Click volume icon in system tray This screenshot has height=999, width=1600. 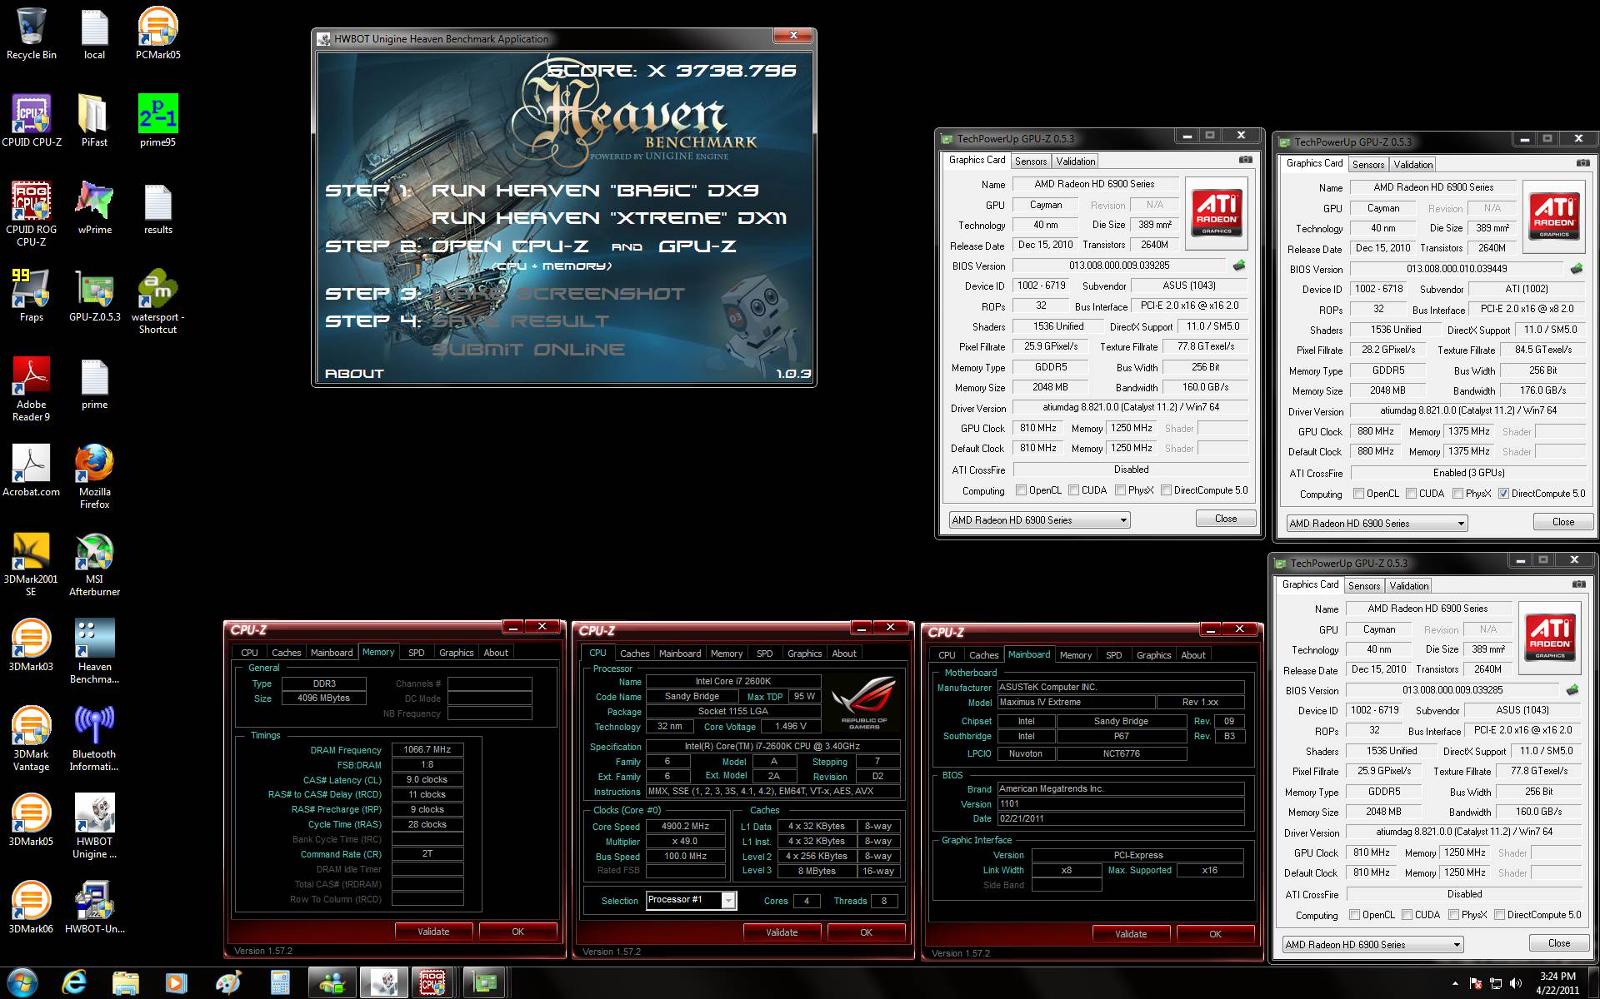(x=1516, y=984)
